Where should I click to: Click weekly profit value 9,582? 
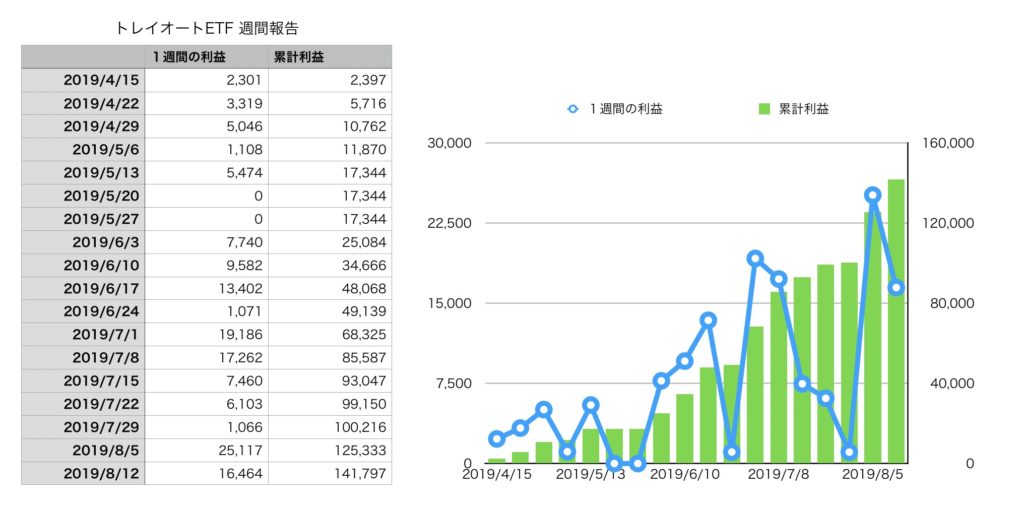[x=247, y=265]
